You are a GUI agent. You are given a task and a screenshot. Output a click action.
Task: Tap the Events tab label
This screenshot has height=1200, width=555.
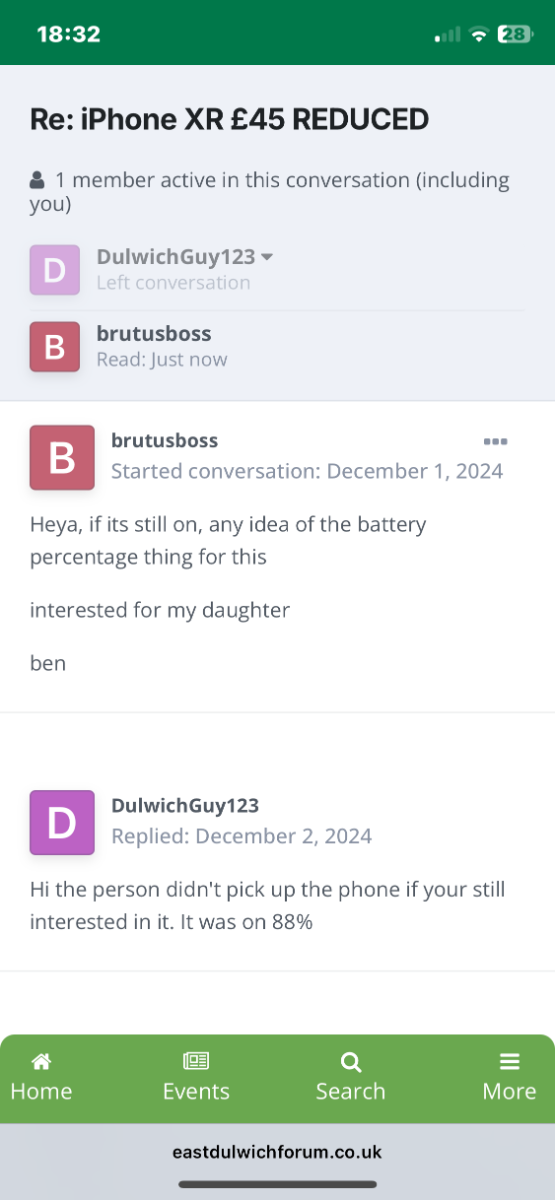[x=196, y=1091]
